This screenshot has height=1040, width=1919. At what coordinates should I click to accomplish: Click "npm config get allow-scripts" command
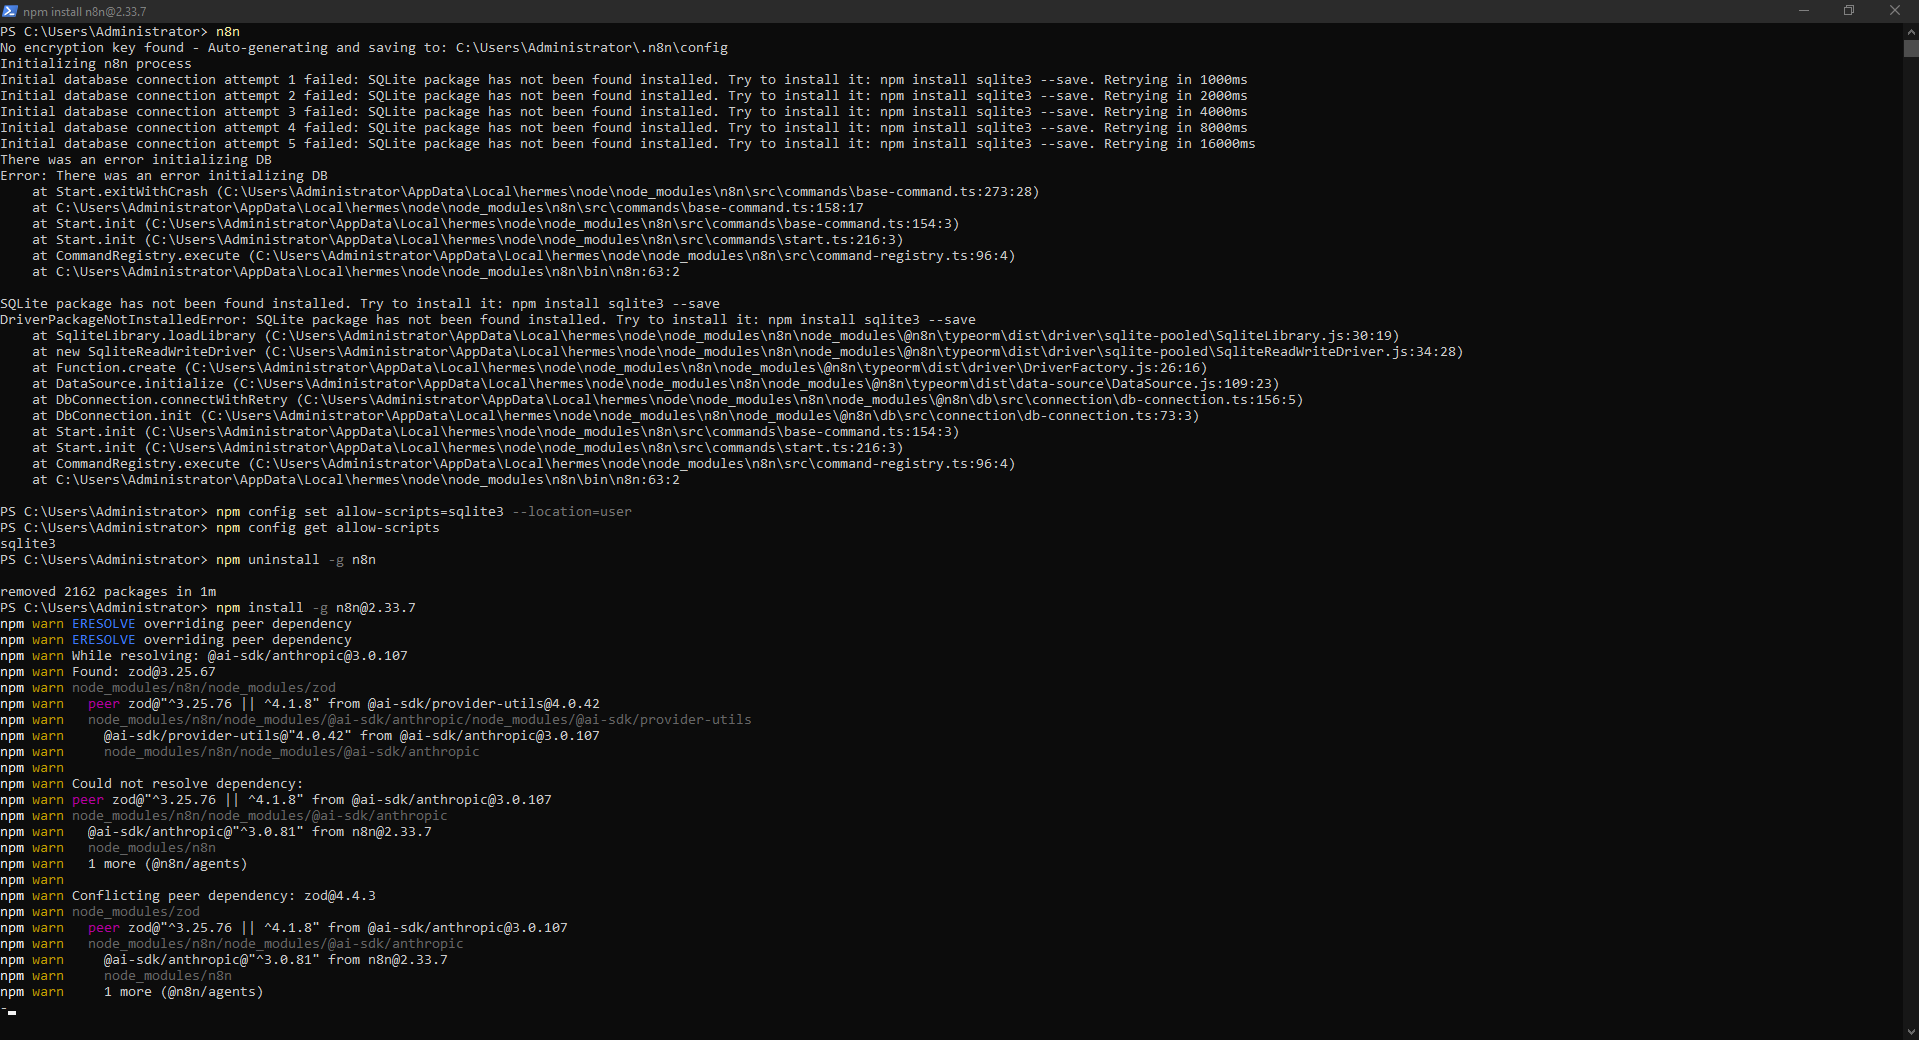328,528
